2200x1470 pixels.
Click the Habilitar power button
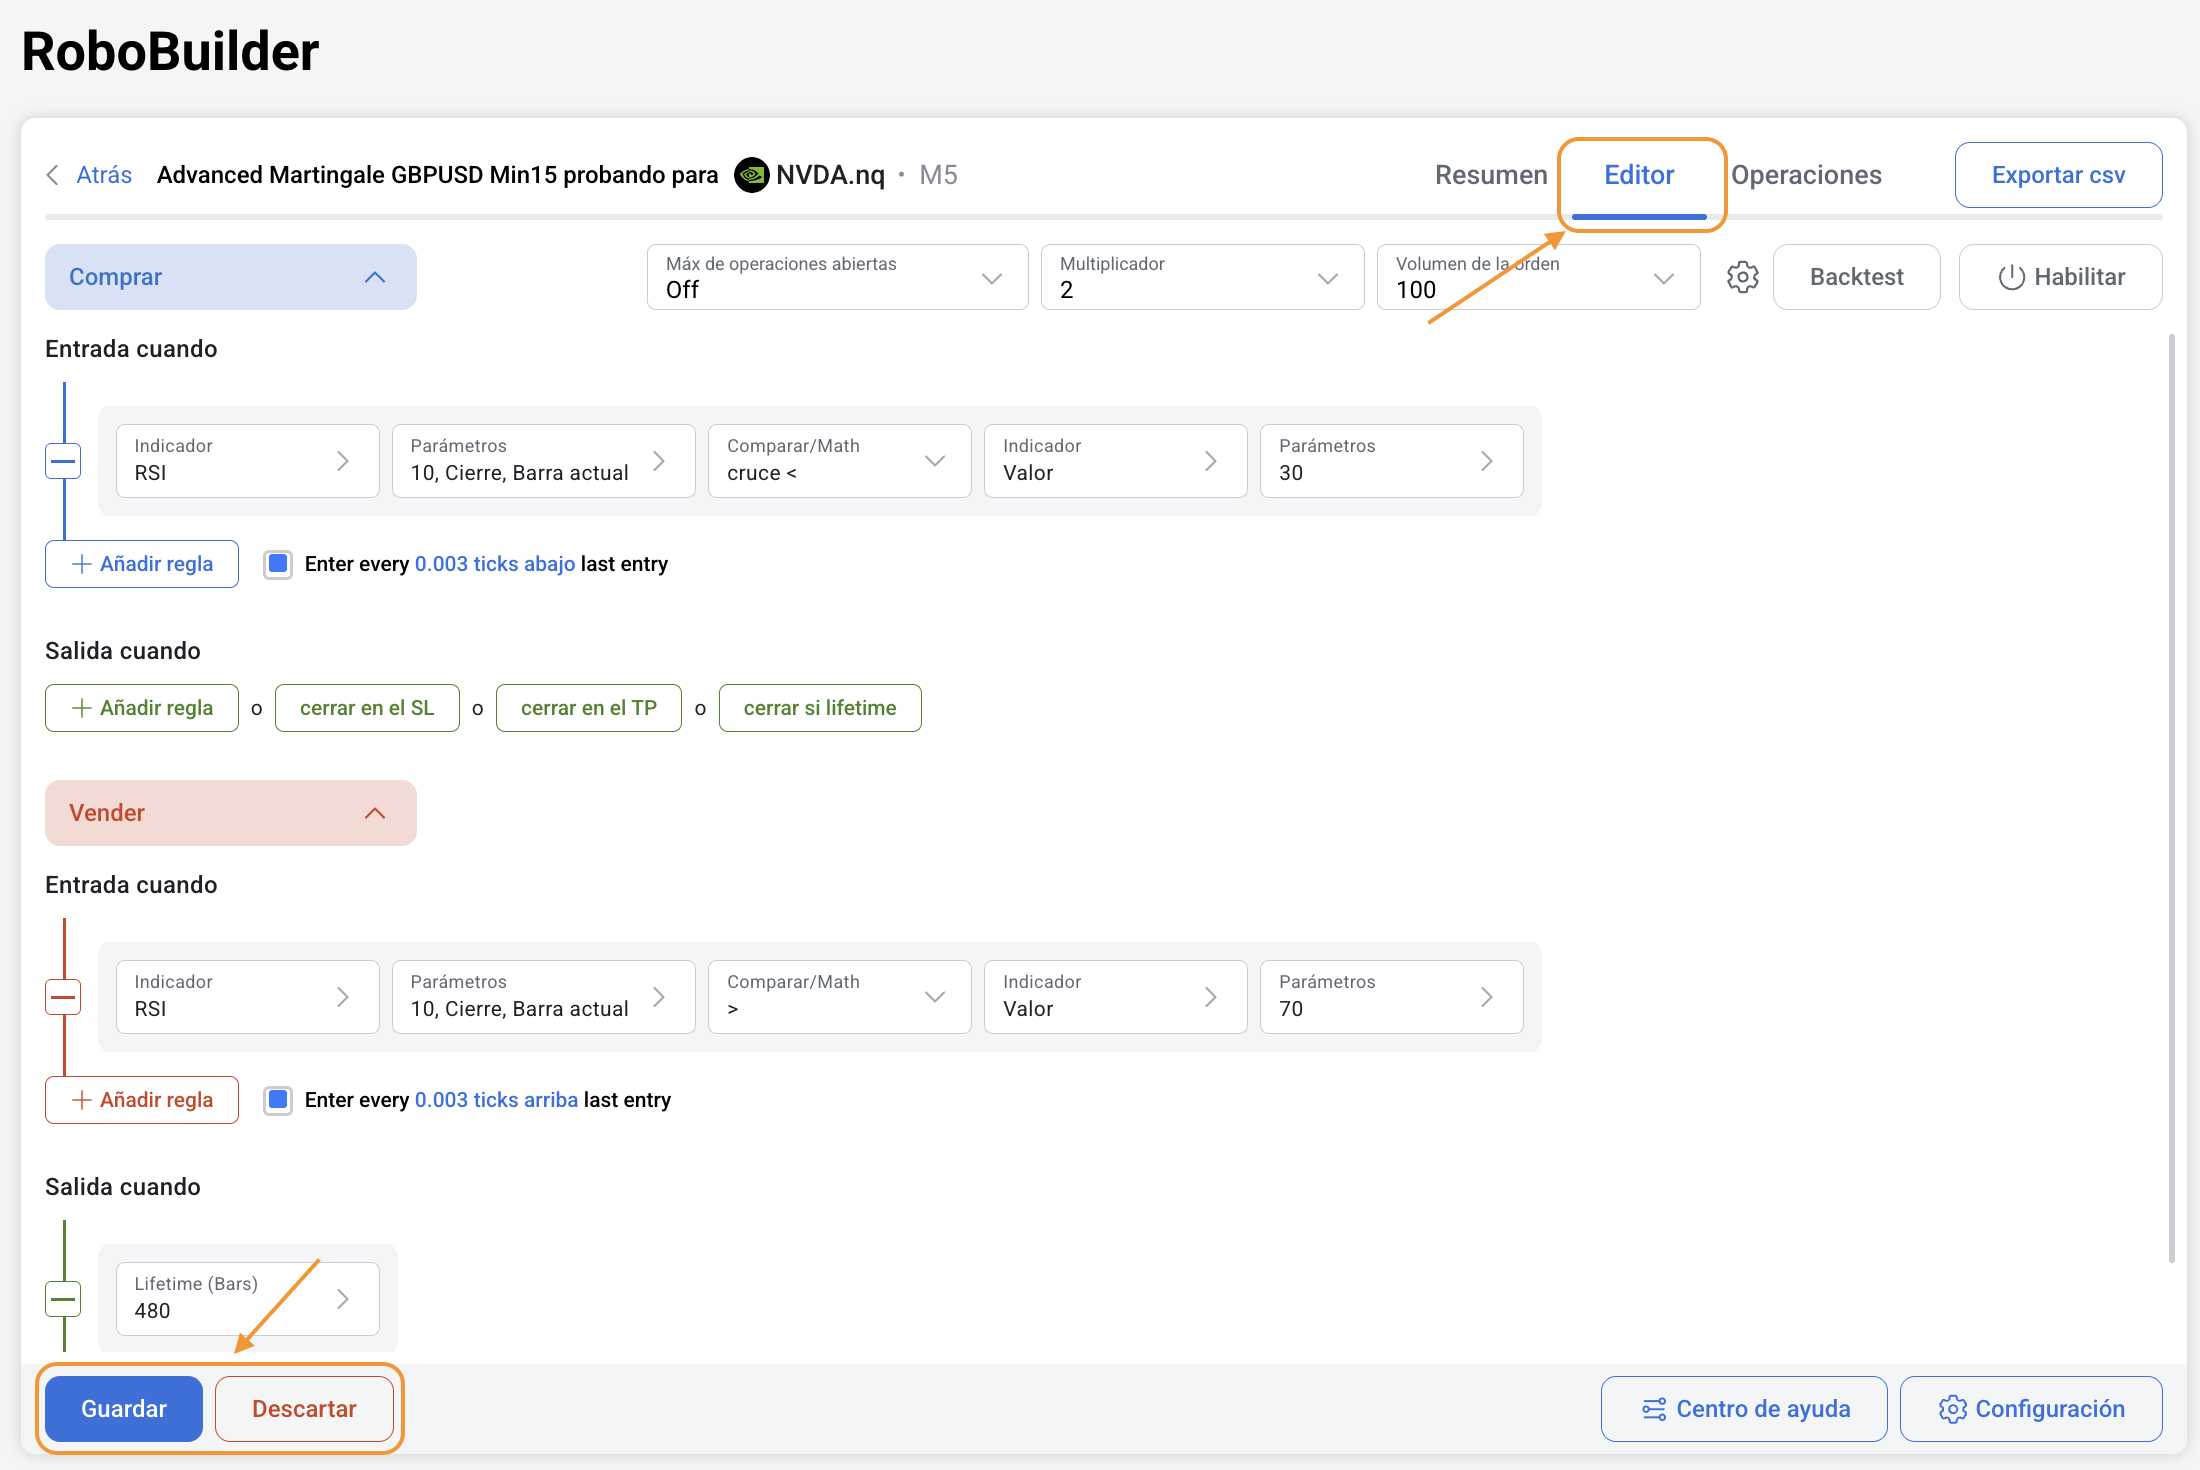(2060, 277)
